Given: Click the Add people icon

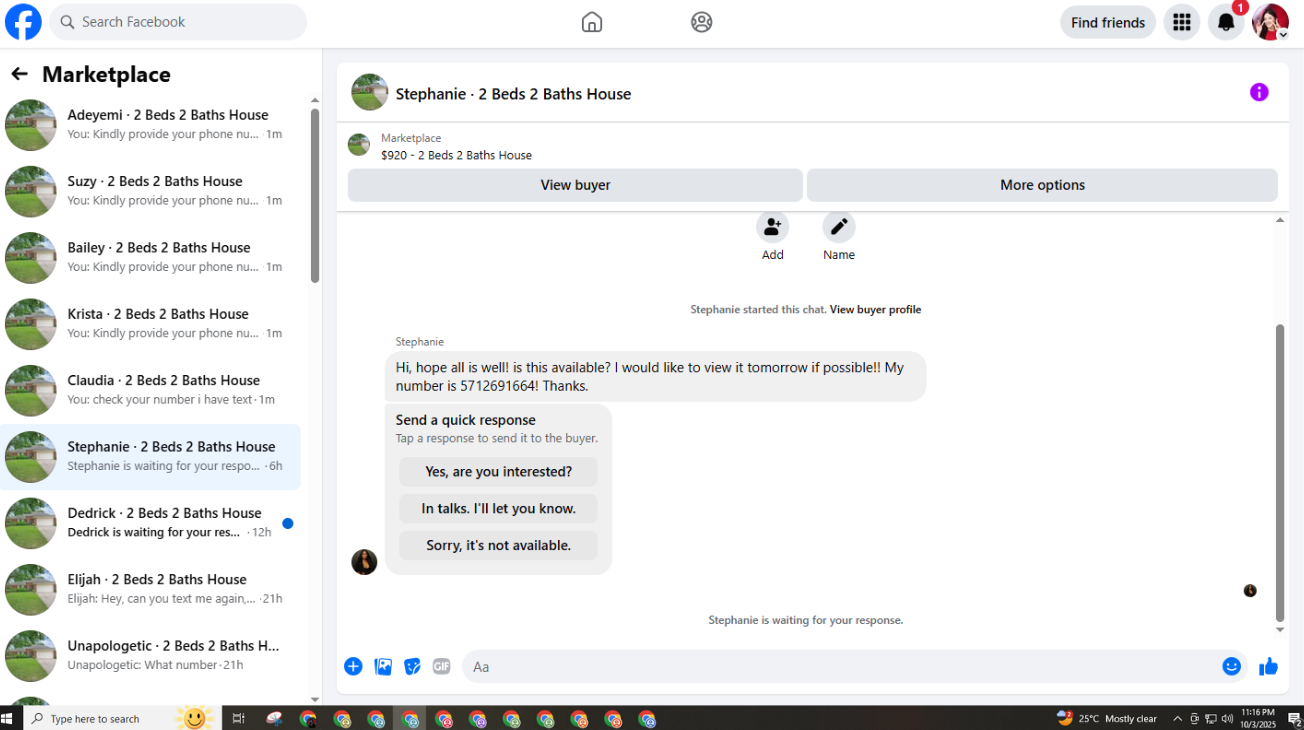Looking at the screenshot, I should point(773,227).
